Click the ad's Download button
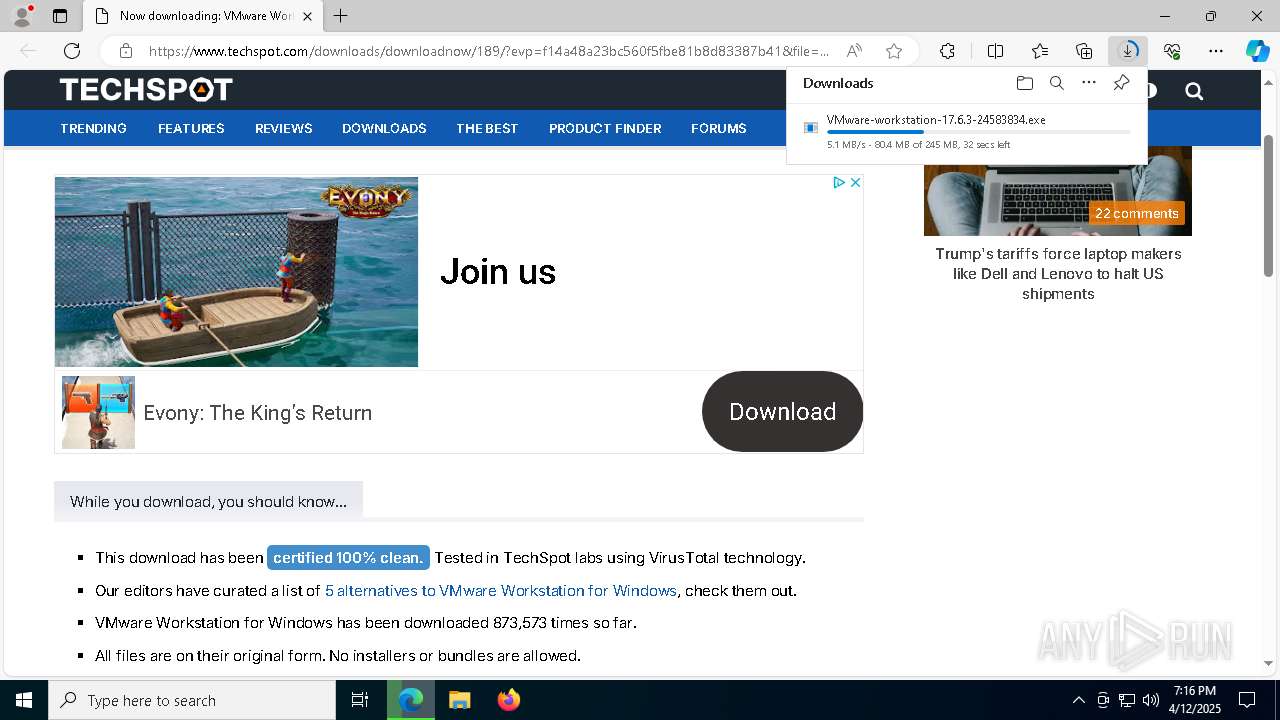1280x720 pixels. coord(782,412)
